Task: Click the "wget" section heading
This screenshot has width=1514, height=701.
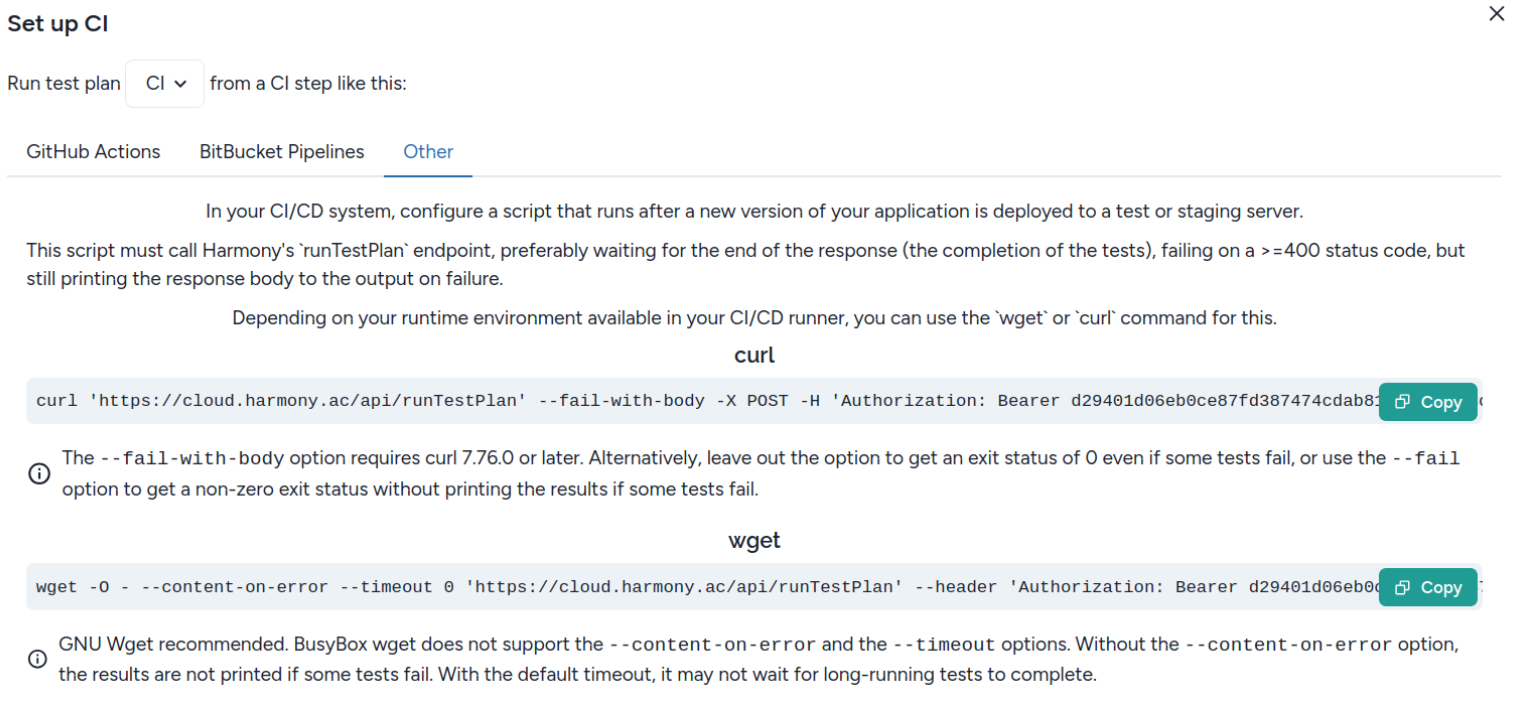Action: (754, 541)
